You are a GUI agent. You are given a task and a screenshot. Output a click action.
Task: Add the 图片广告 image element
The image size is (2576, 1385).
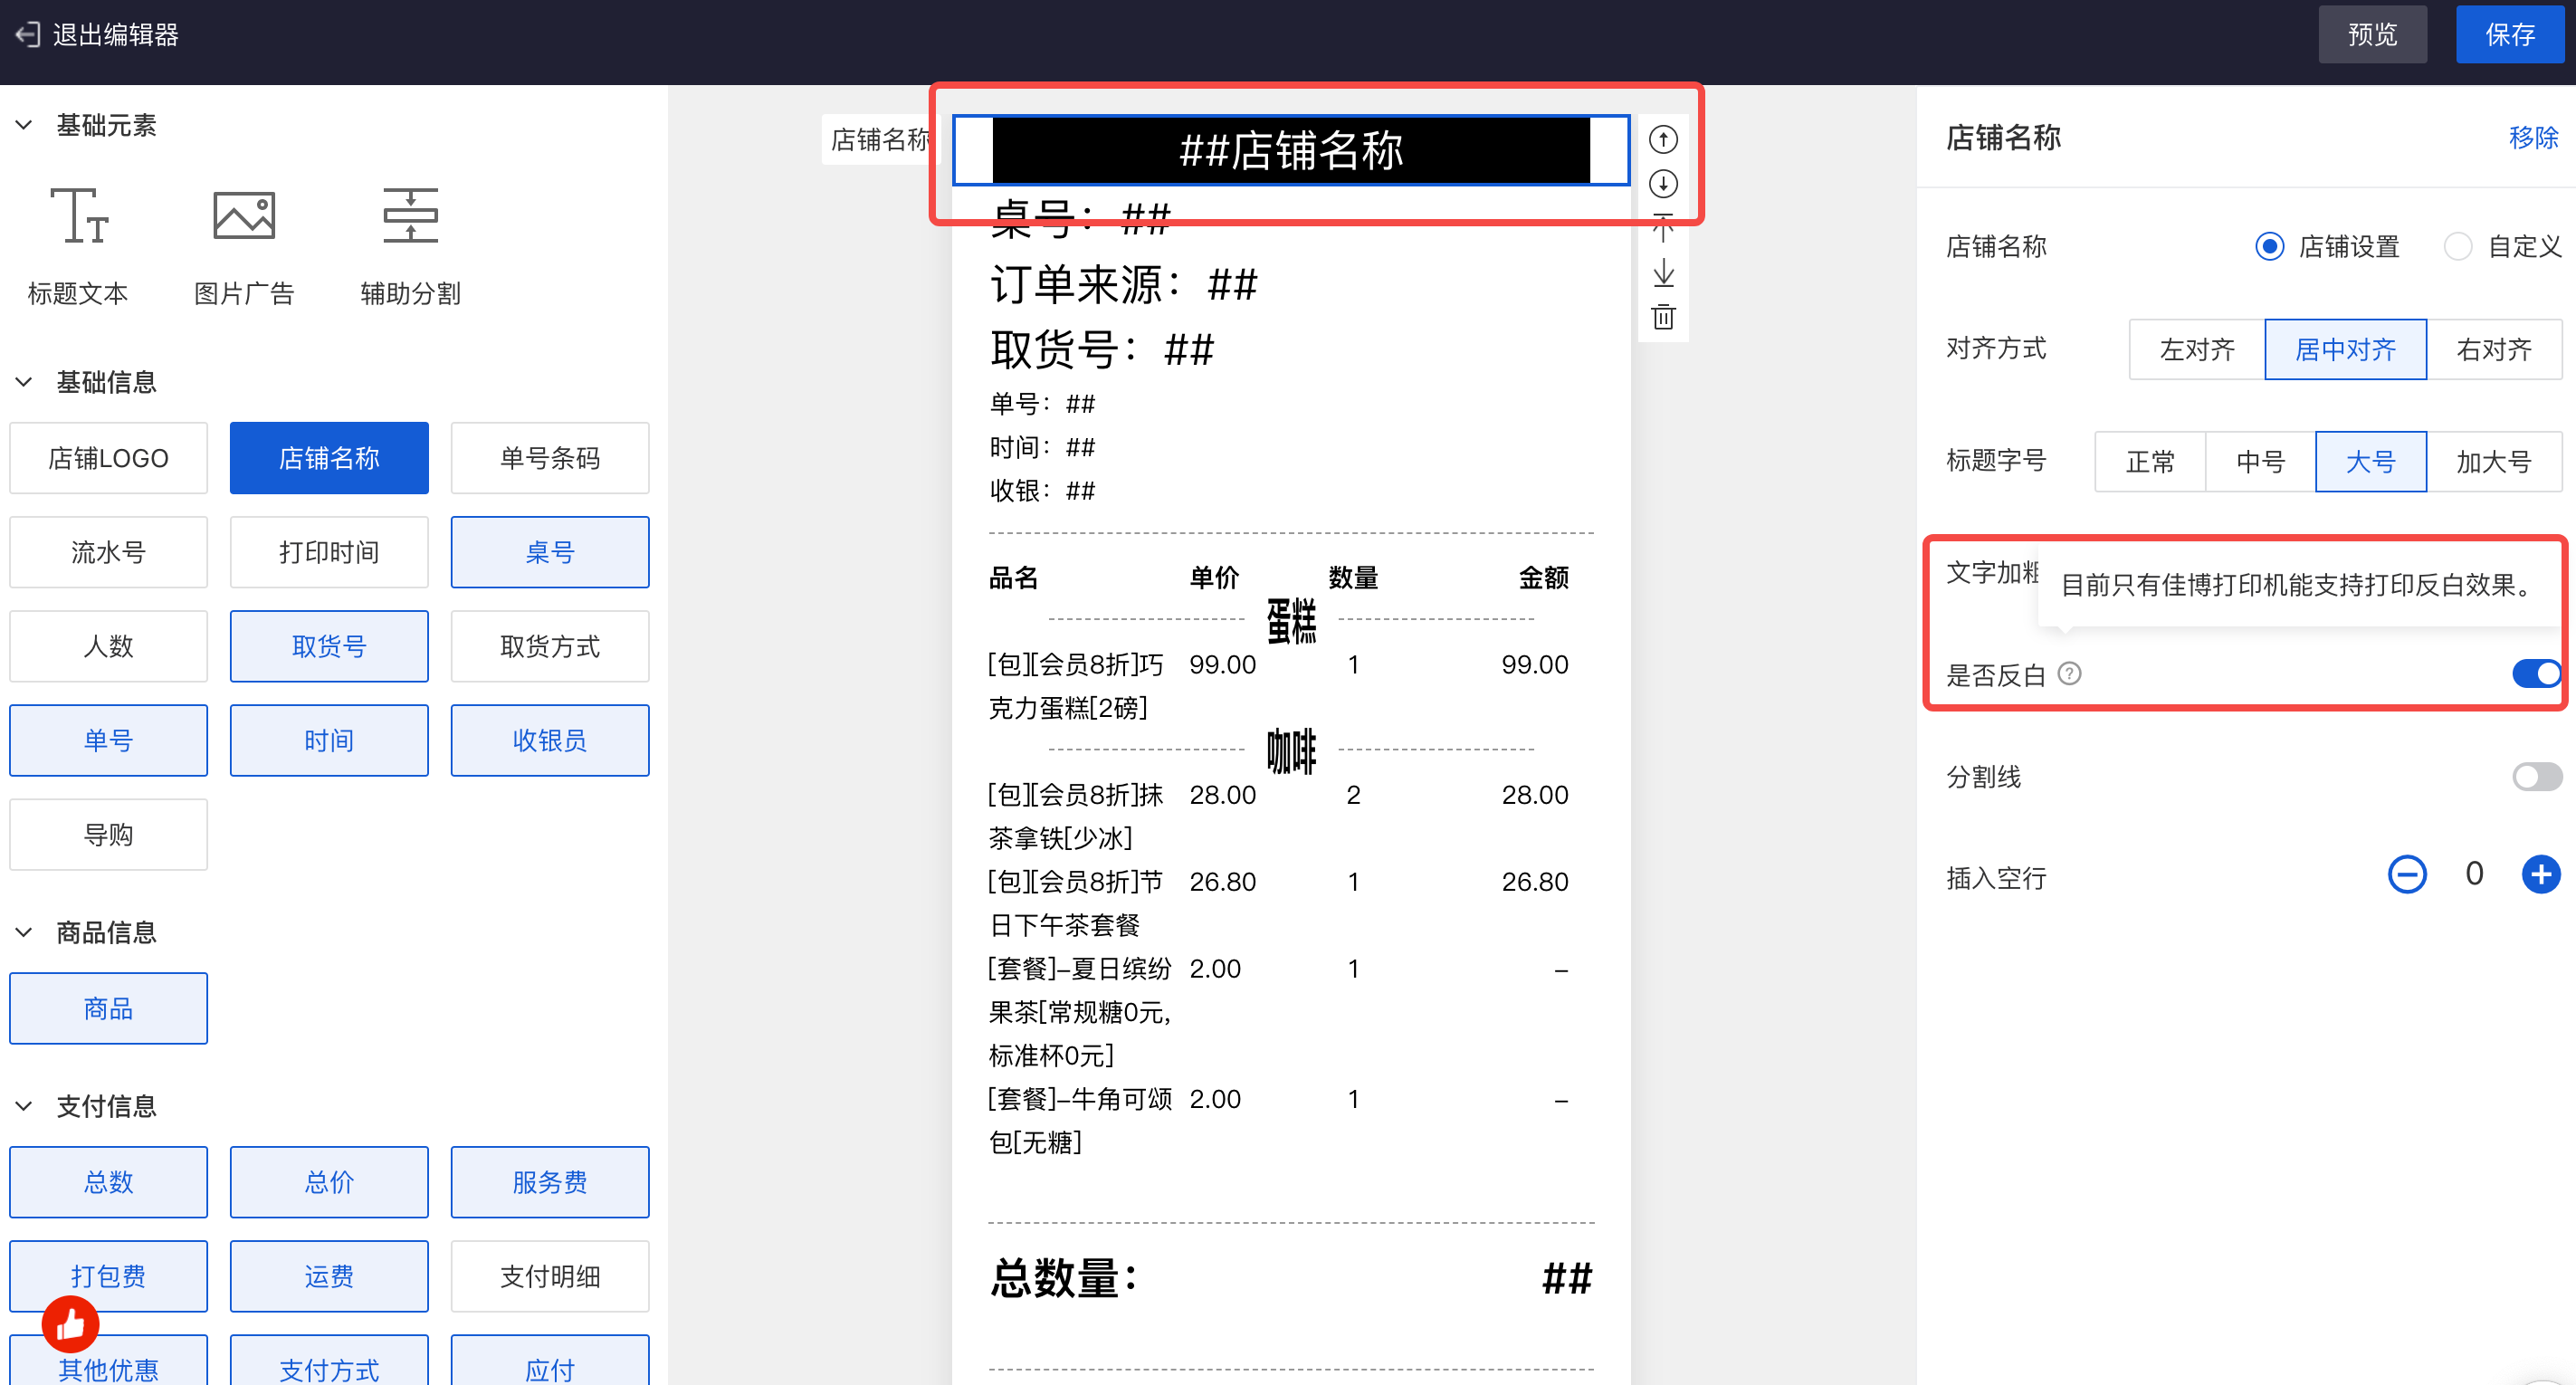(x=243, y=215)
